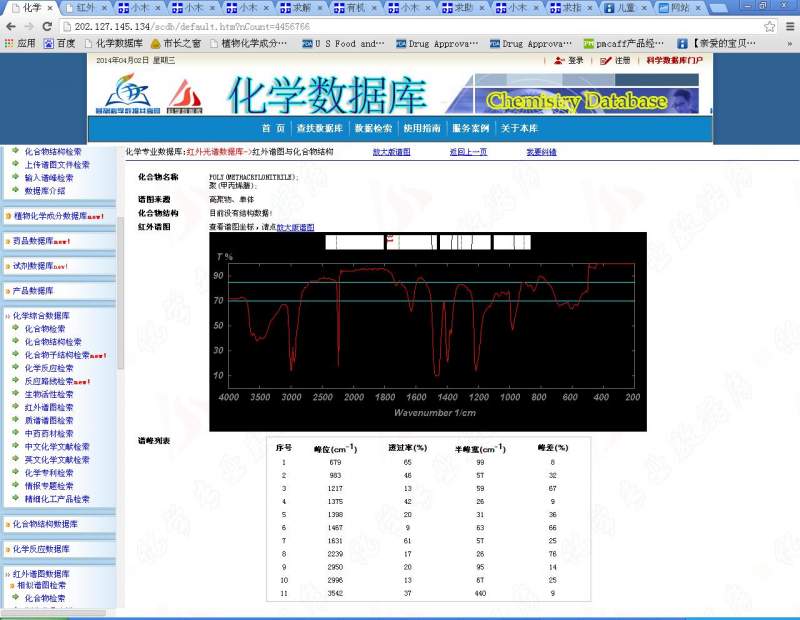The height and width of the screenshot is (620, 800).
Task: Switch to the 儿童 browser tab
Action: coord(626,8)
